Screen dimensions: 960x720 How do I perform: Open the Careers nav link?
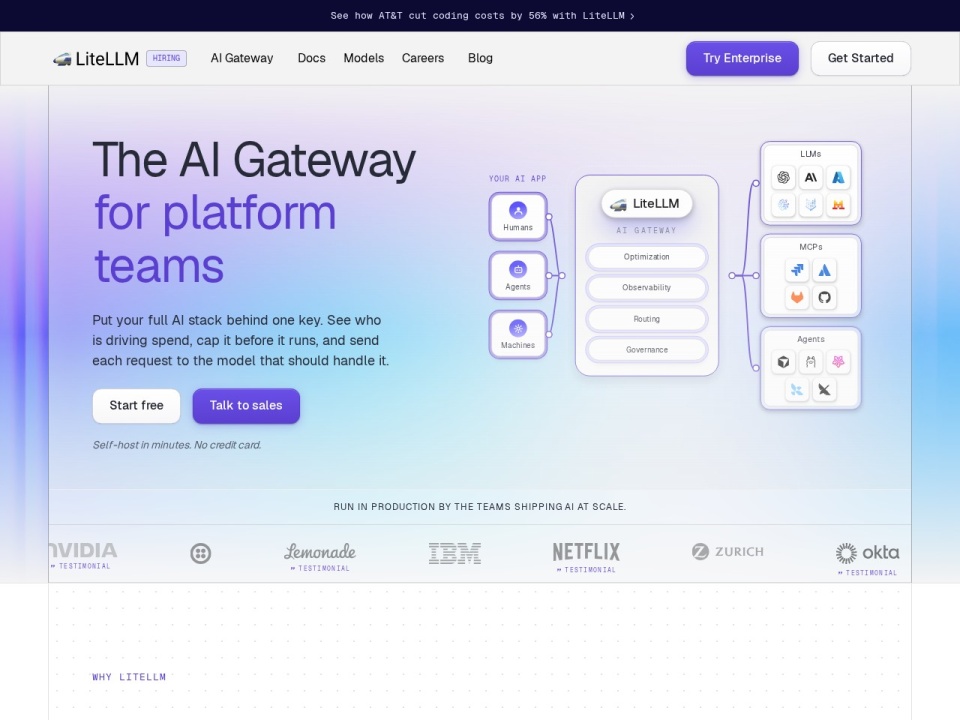(422, 58)
